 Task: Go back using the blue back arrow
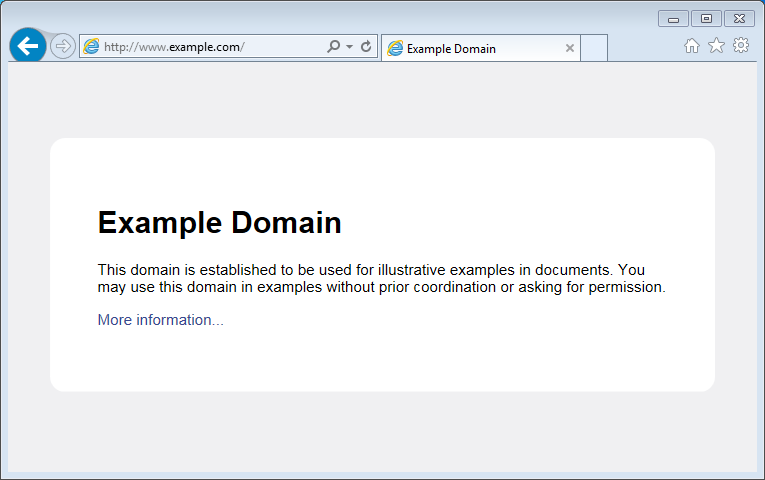point(27,46)
